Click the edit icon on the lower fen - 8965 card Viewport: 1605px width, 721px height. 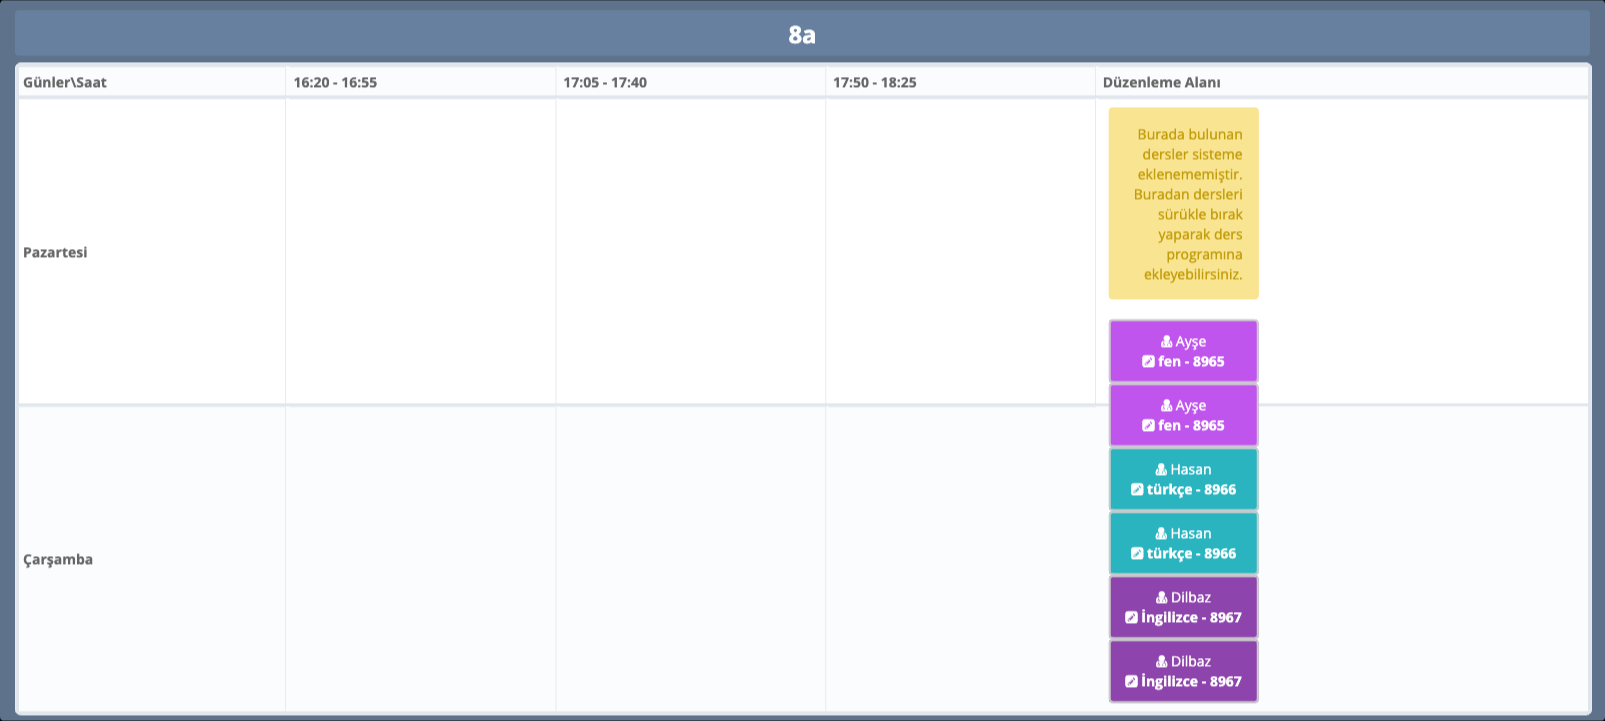[x=1148, y=426]
